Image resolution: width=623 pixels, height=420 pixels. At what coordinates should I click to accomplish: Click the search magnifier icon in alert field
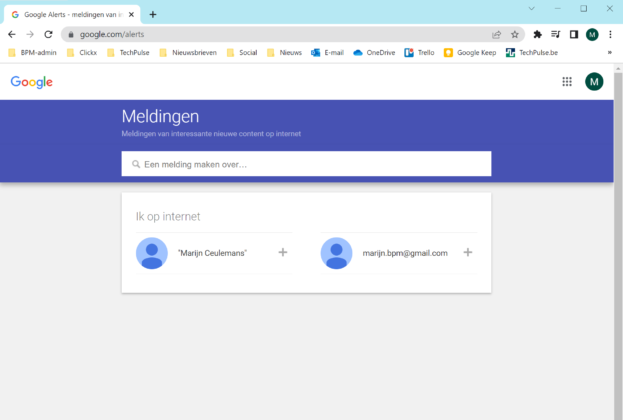click(136, 164)
